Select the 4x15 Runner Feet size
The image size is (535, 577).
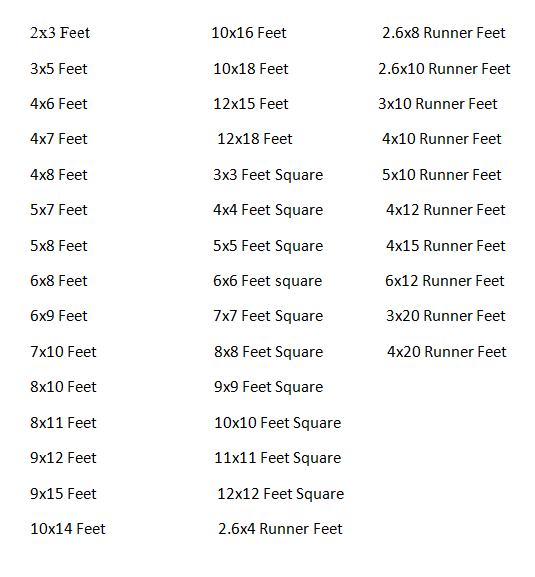point(446,246)
